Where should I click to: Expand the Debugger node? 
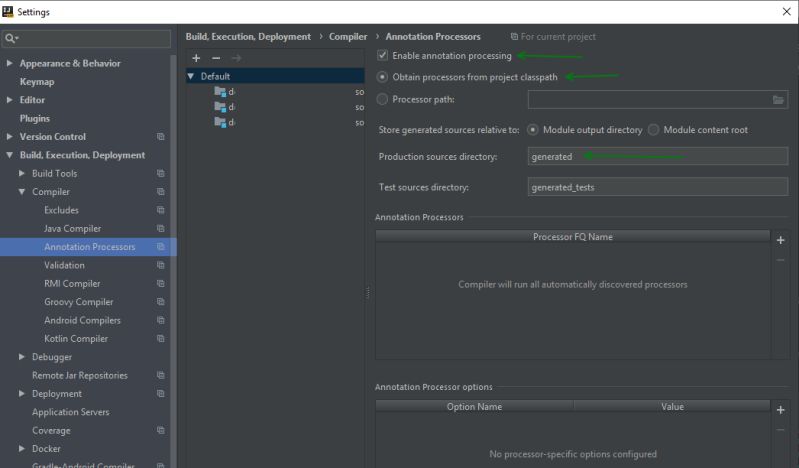pyautogui.click(x=21, y=357)
